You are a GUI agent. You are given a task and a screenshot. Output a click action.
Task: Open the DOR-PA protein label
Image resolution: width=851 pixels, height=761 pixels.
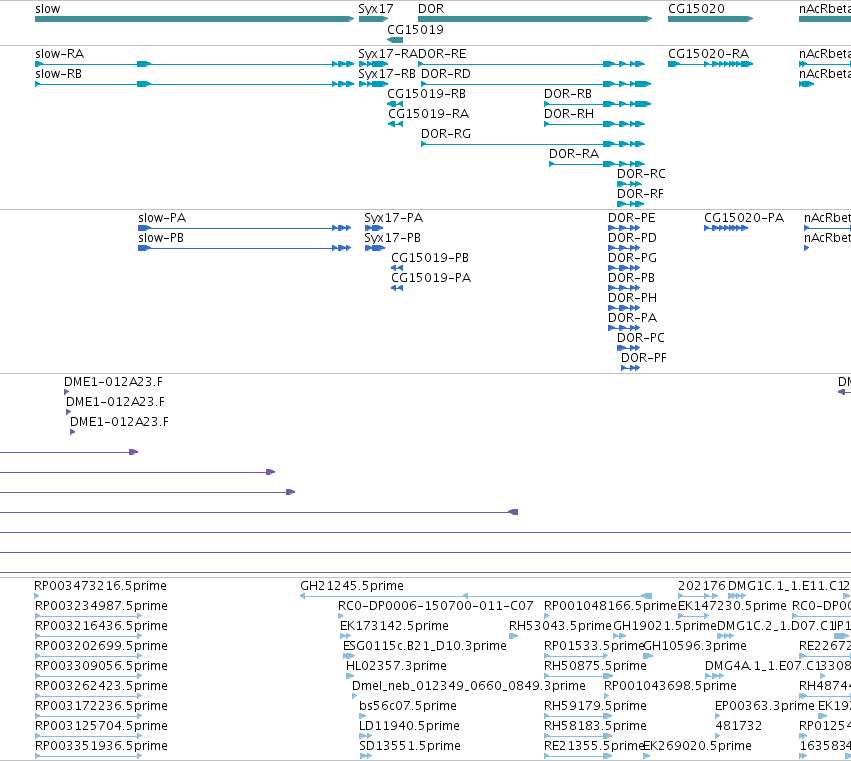tap(632, 319)
